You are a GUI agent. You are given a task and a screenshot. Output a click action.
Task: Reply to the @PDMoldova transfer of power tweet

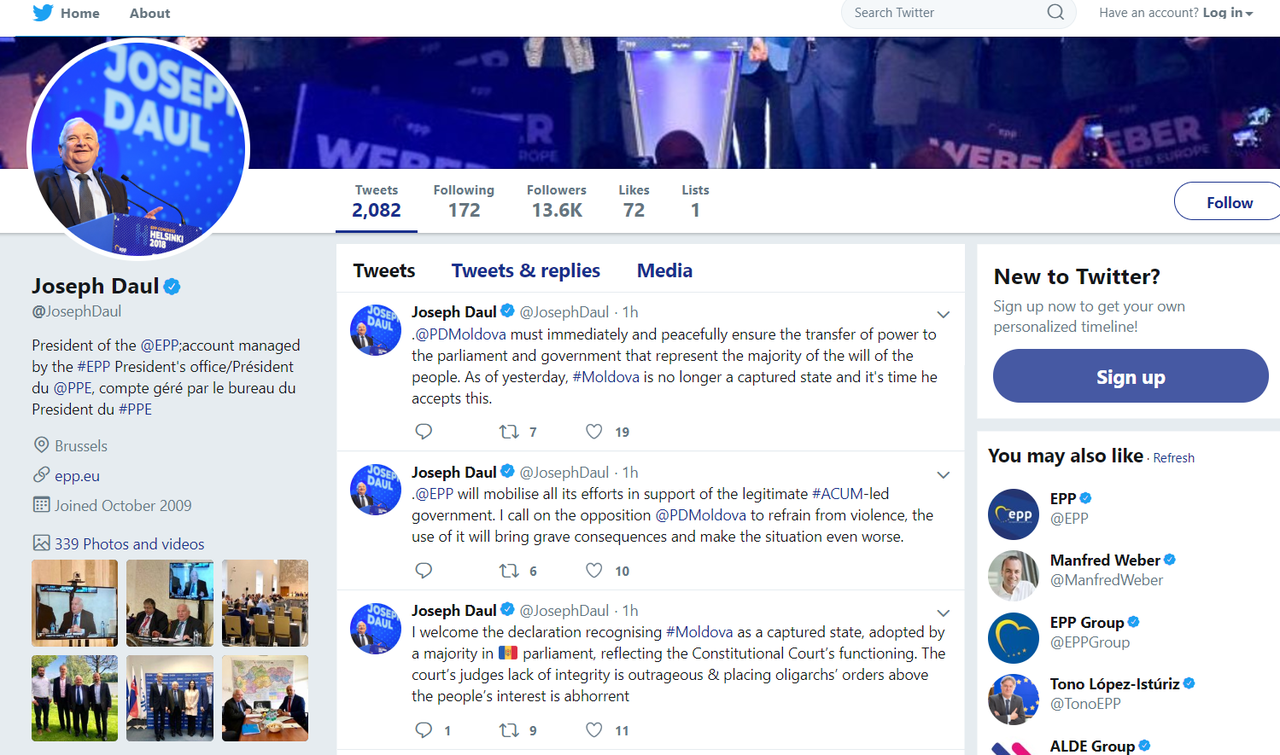[424, 431]
